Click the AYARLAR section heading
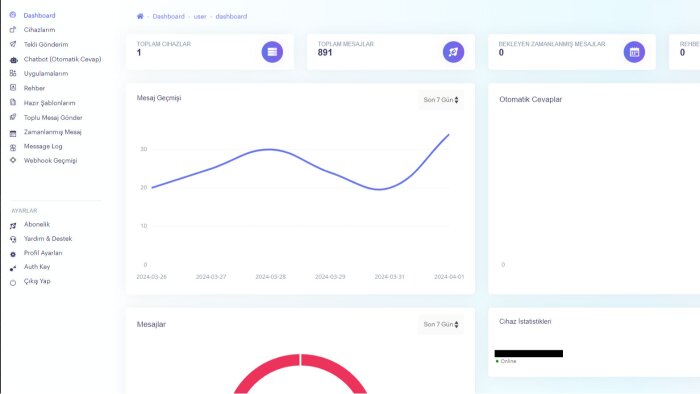This screenshot has width=700, height=394. pos(24,211)
